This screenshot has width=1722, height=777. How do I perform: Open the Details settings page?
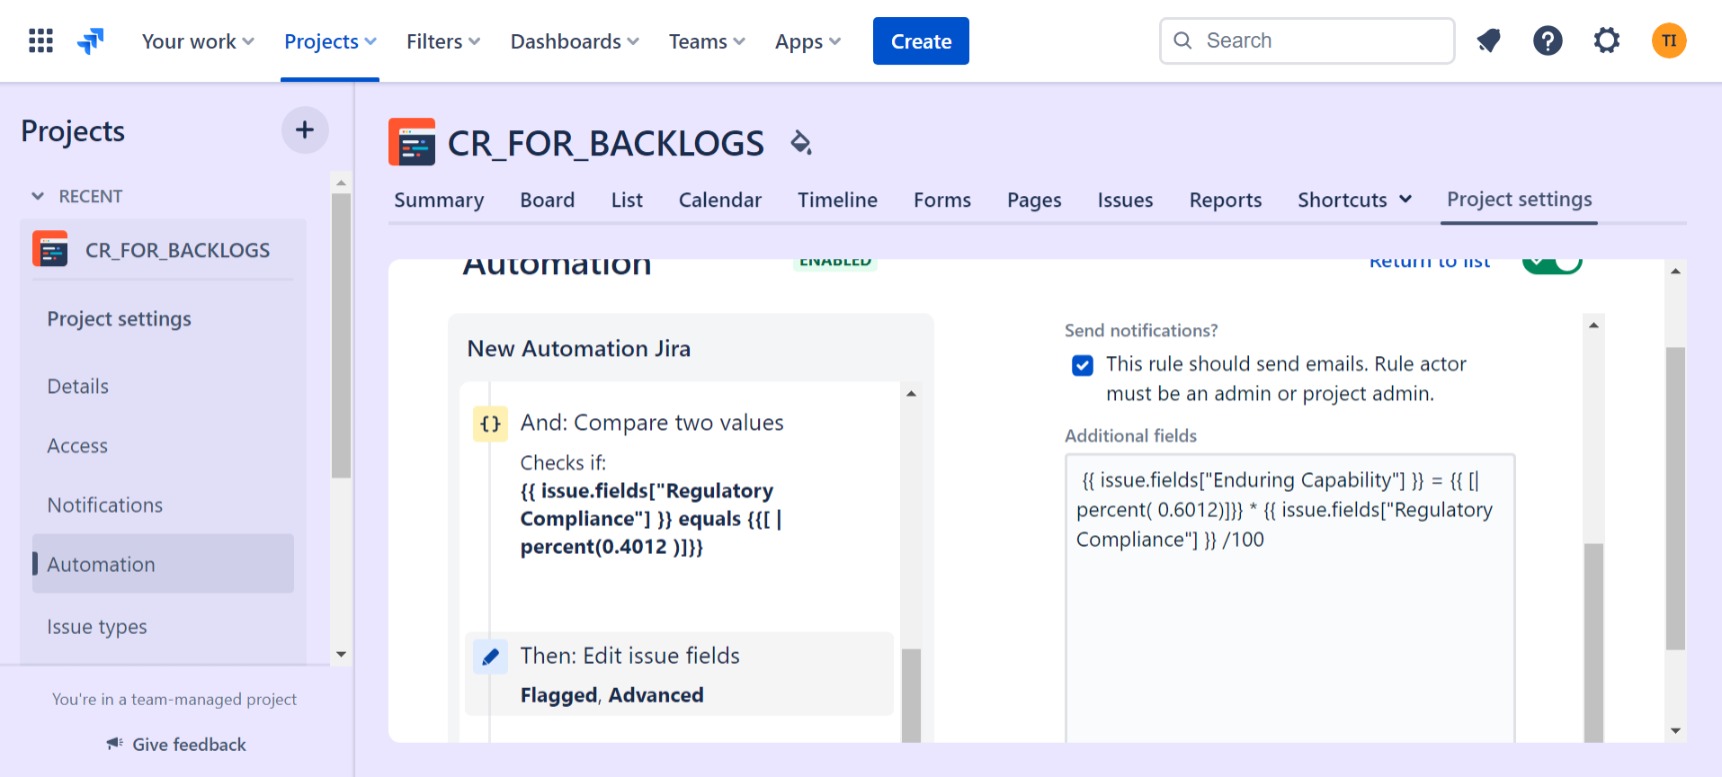coord(78,386)
